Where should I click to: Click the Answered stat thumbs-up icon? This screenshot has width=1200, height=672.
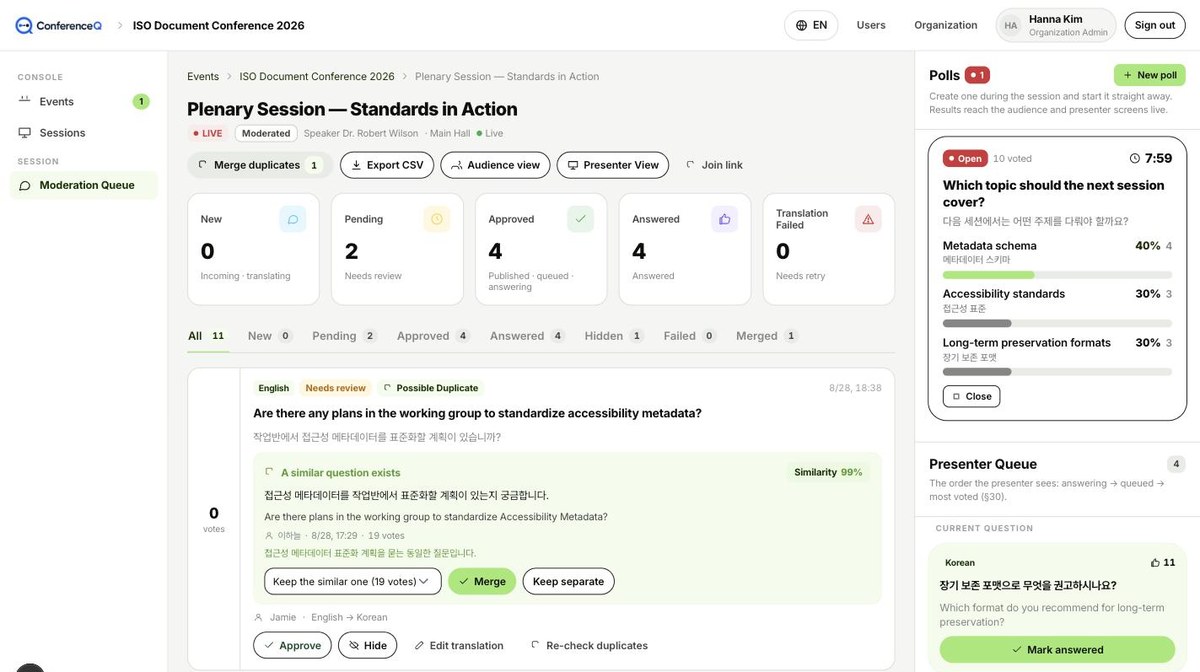pos(724,219)
